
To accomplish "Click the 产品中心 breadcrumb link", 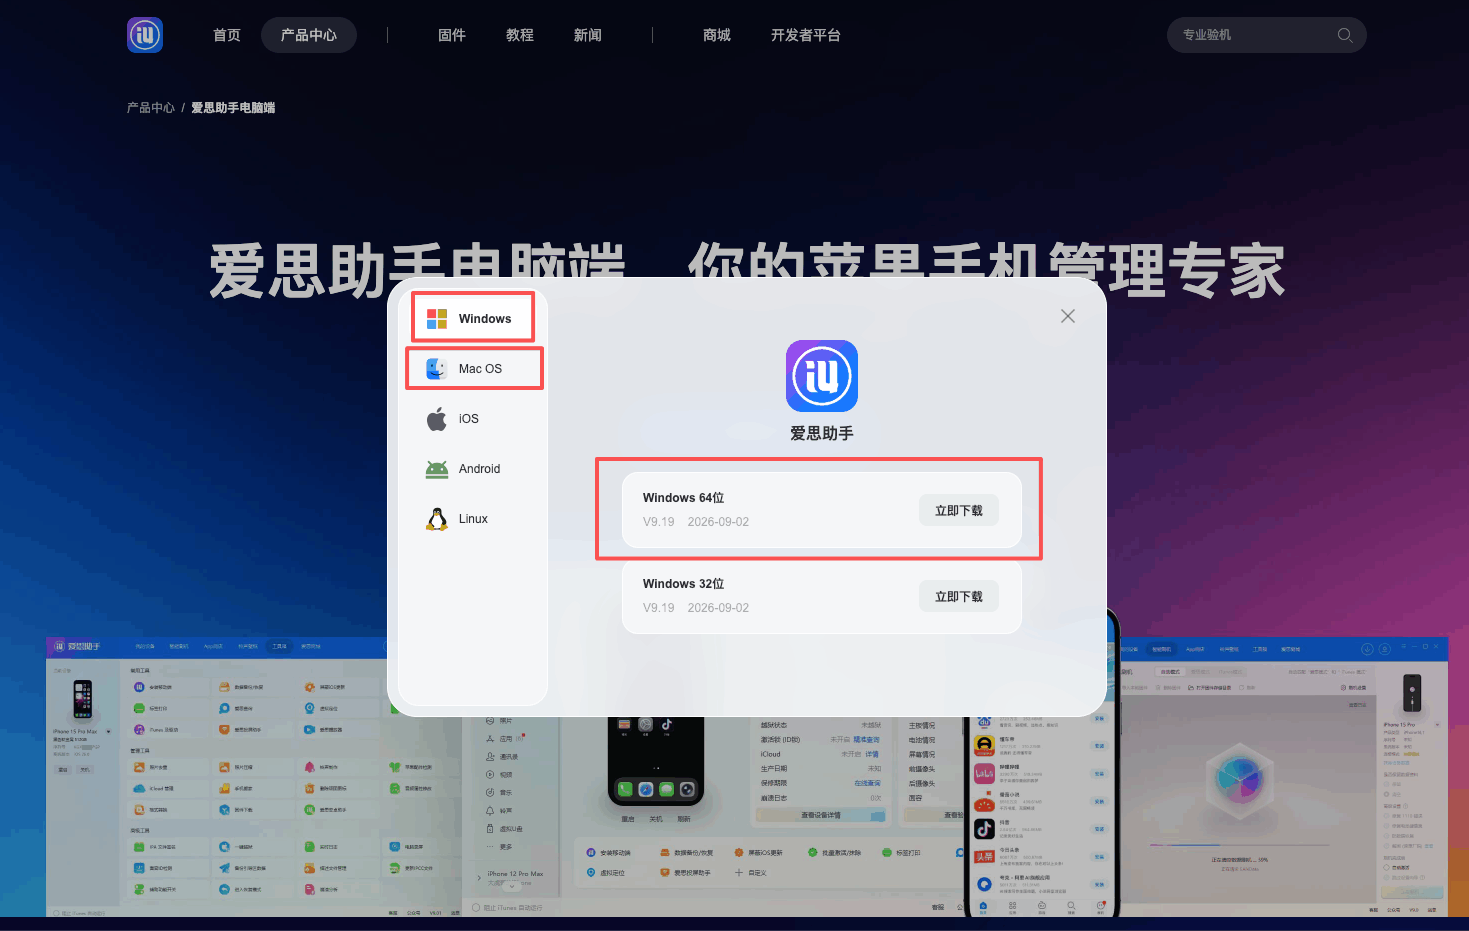I will (x=151, y=108).
